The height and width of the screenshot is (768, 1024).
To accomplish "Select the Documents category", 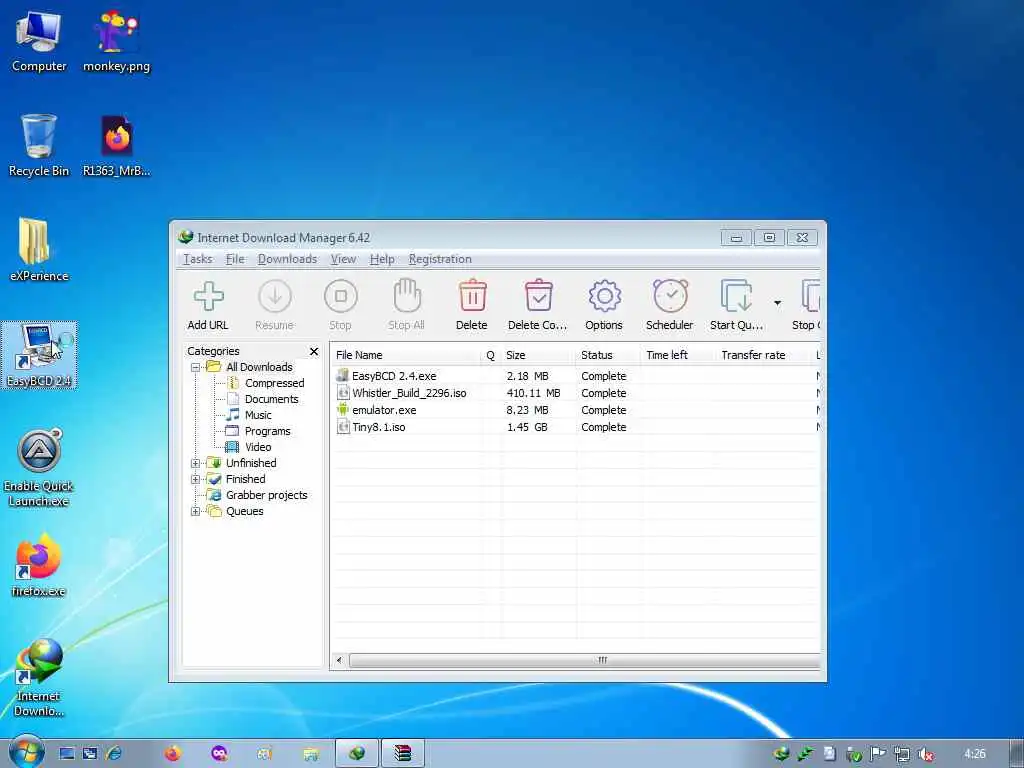I will (272, 399).
